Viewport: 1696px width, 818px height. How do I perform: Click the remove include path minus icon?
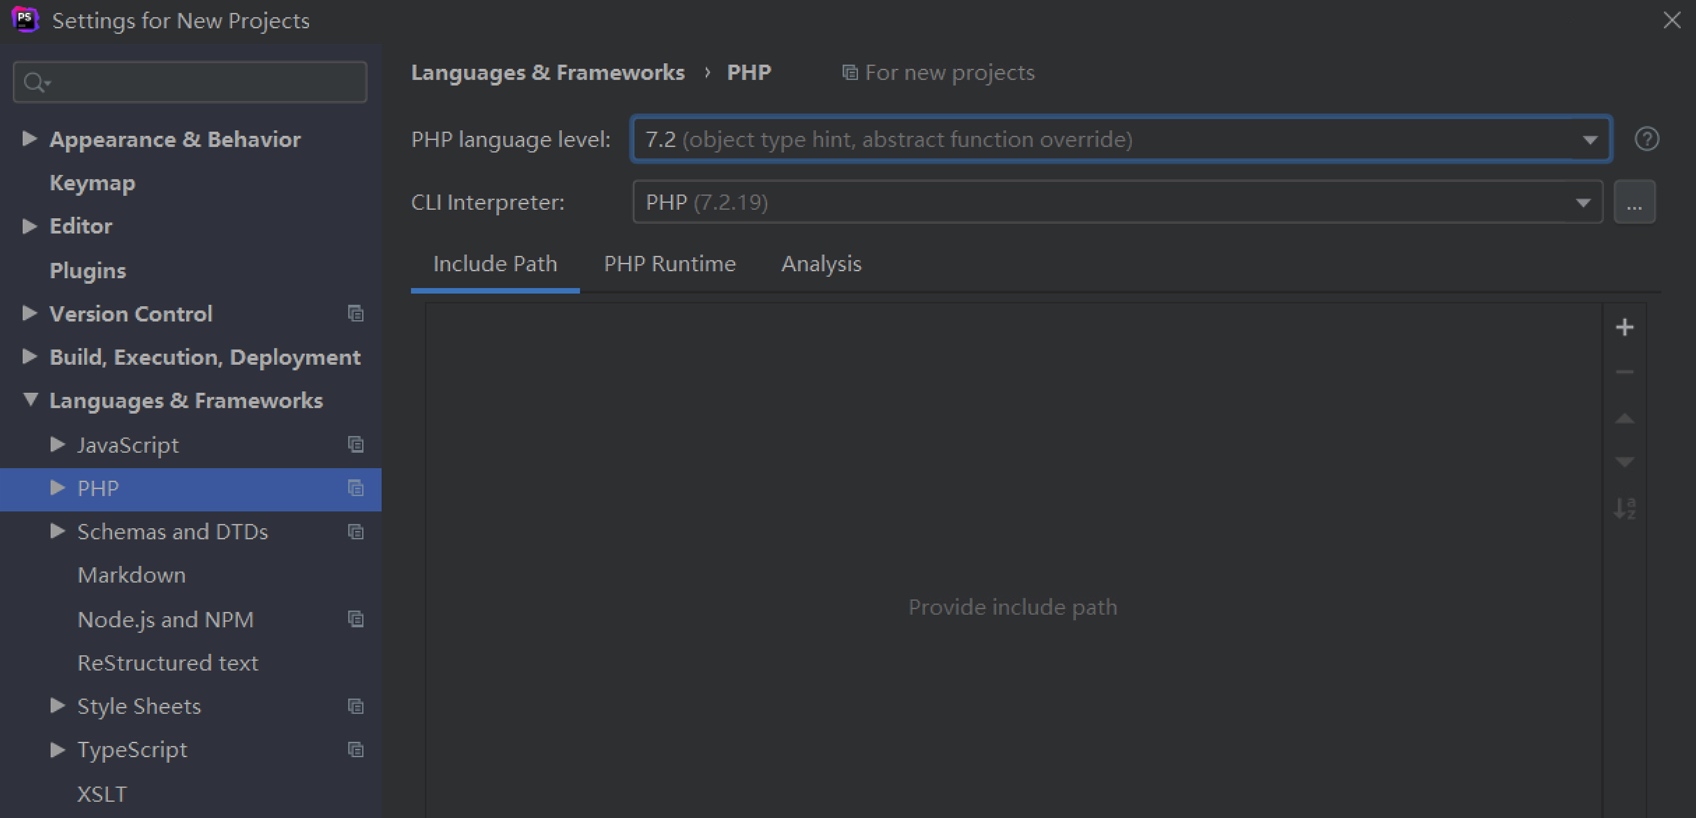click(x=1625, y=372)
